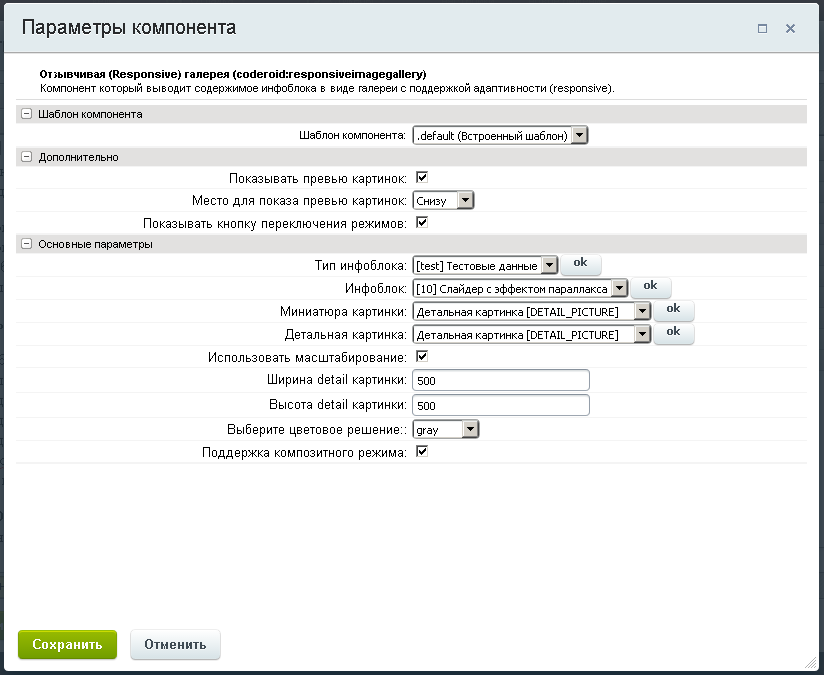Toggle Показывать кнопку переключения режимов checkbox
824x675 pixels.
click(422, 222)
